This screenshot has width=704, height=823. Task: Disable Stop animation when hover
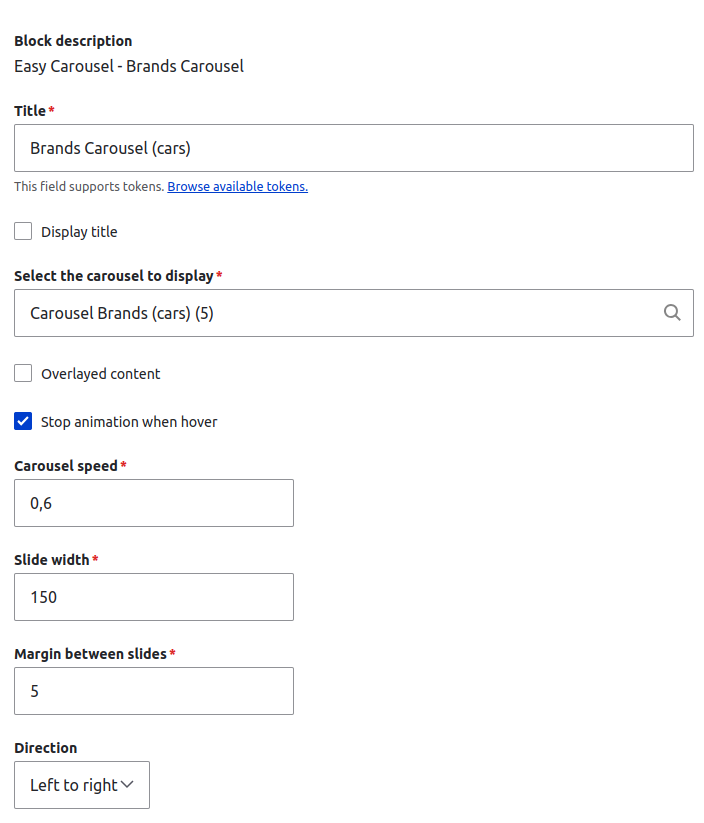(22, 421)
